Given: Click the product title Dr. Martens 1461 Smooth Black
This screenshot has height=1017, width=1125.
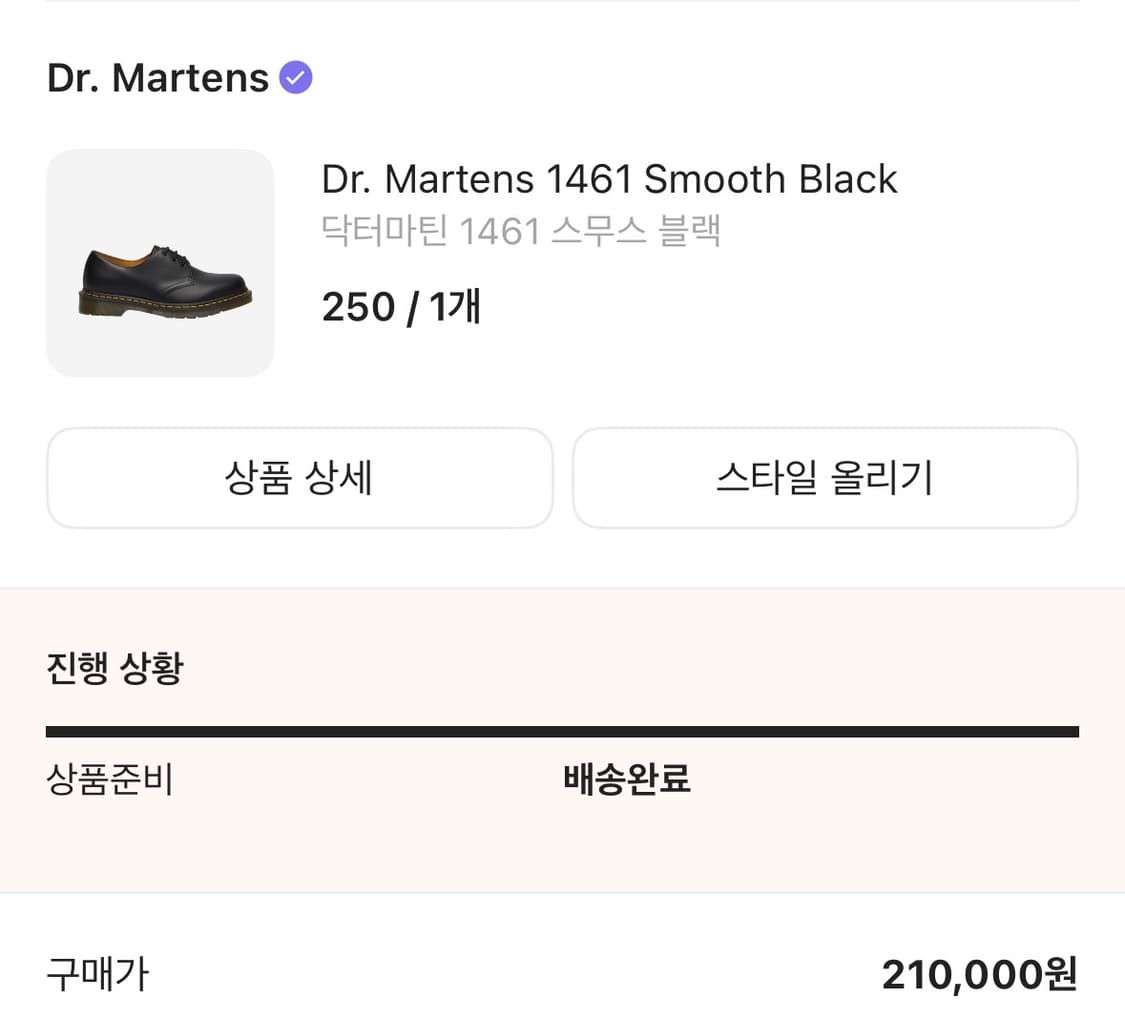Looking at the screenshot, I should click(x=608, y=178).
